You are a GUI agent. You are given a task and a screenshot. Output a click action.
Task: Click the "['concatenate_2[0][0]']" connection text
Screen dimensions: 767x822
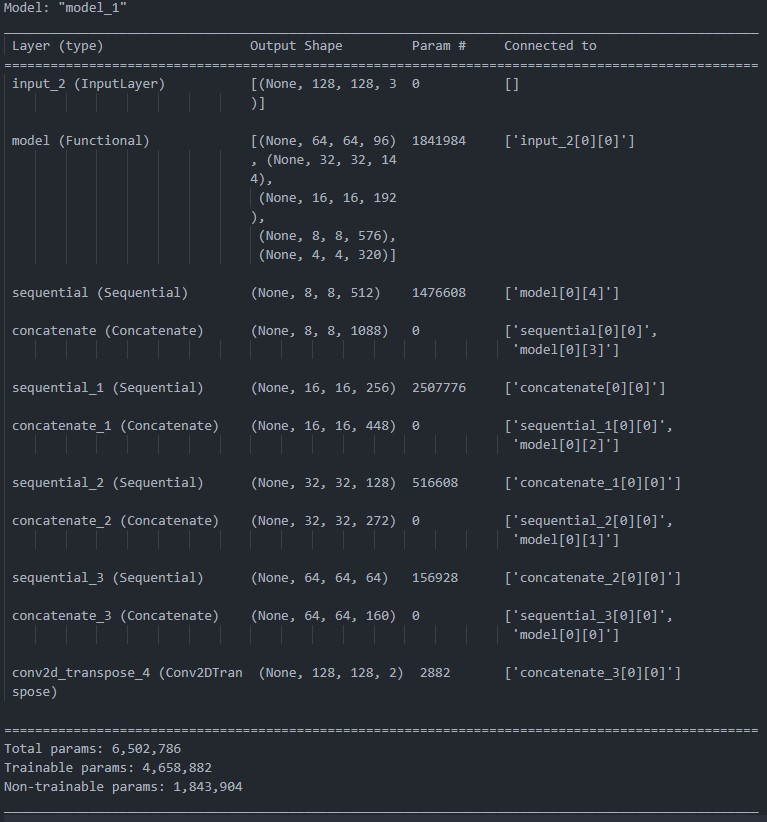592,578
